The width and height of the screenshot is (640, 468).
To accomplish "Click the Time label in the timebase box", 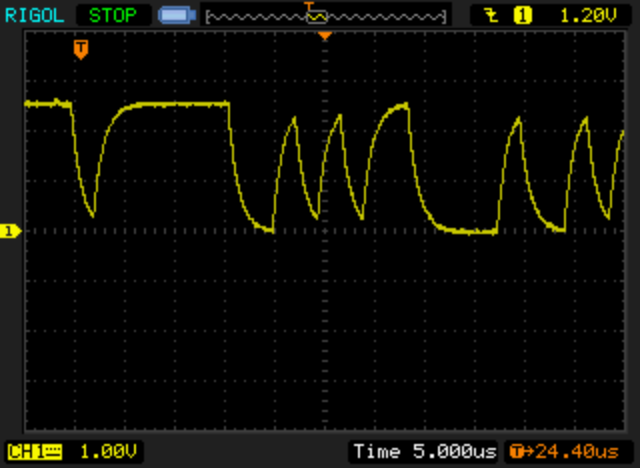I will (x=374, y=452).
